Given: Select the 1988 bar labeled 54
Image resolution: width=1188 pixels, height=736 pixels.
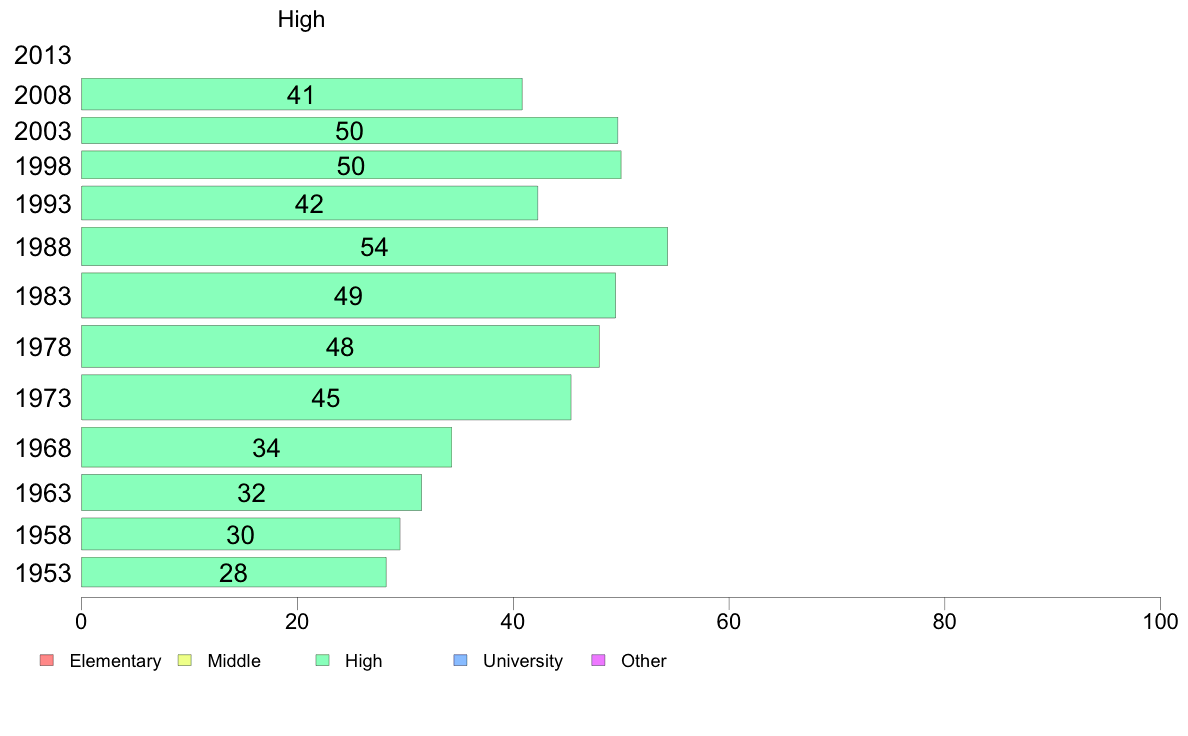Looking at the screenshot, I should click(374, 246).
